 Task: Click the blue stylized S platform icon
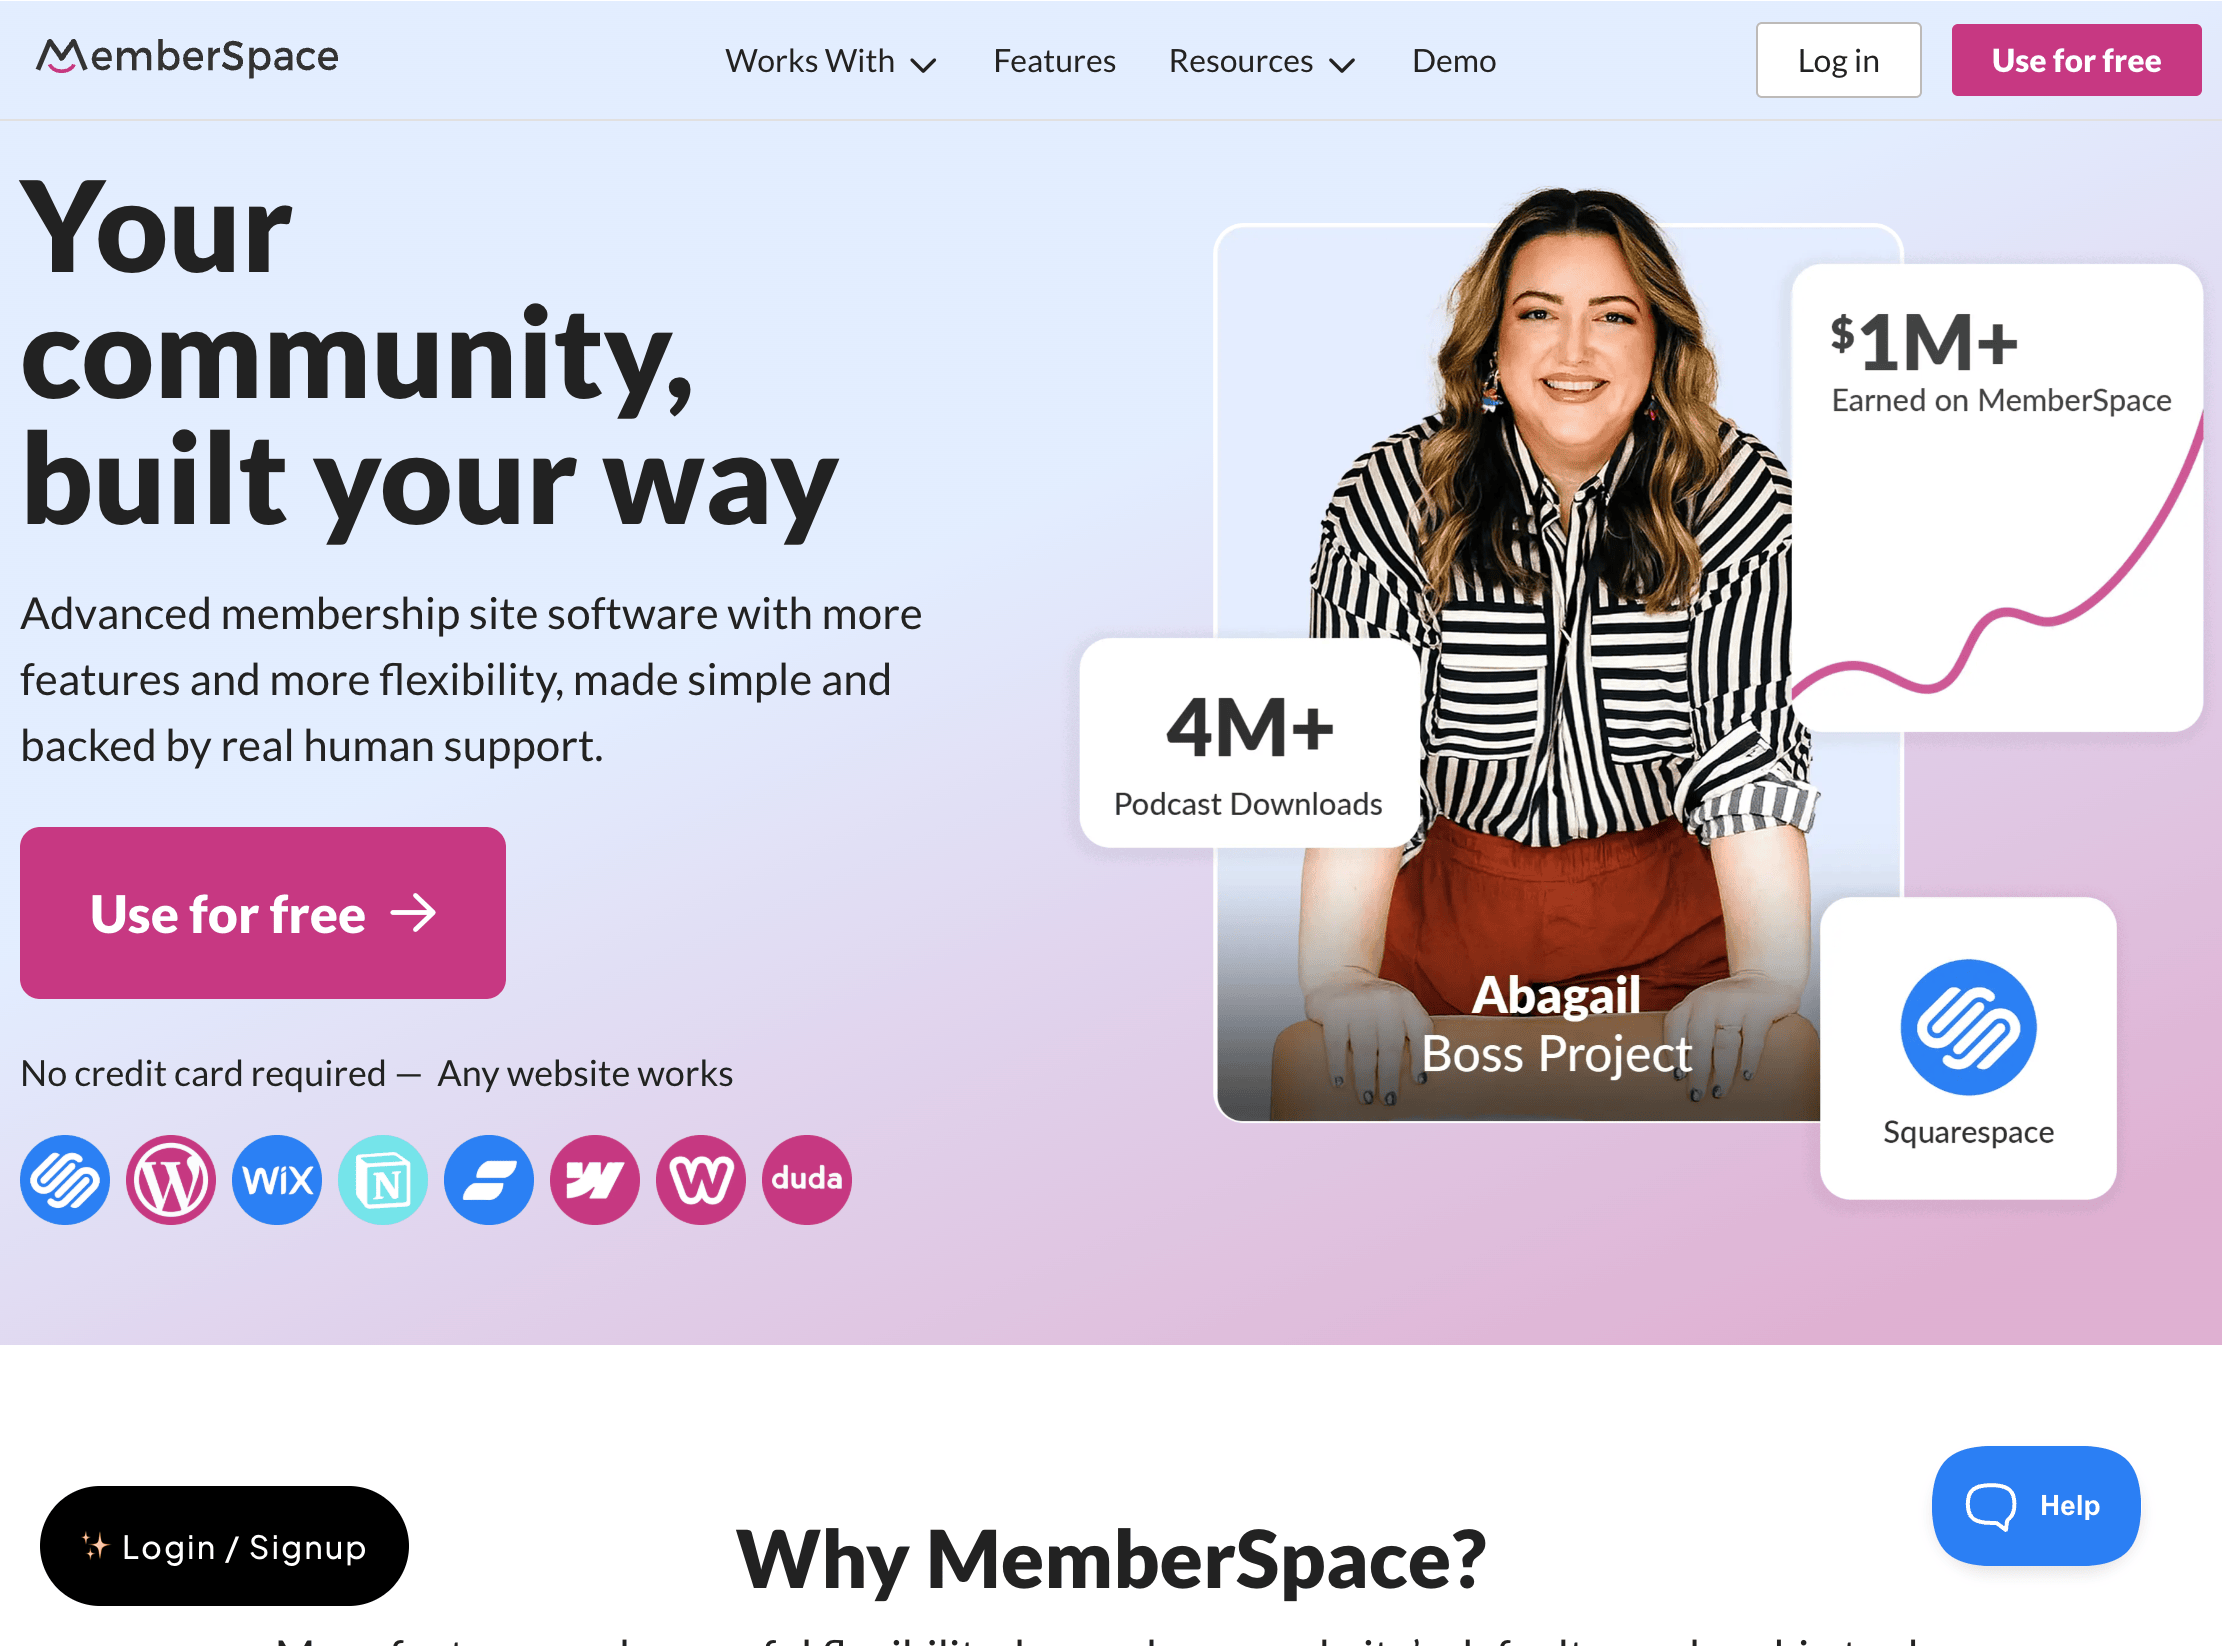[x=489, y=1180]
